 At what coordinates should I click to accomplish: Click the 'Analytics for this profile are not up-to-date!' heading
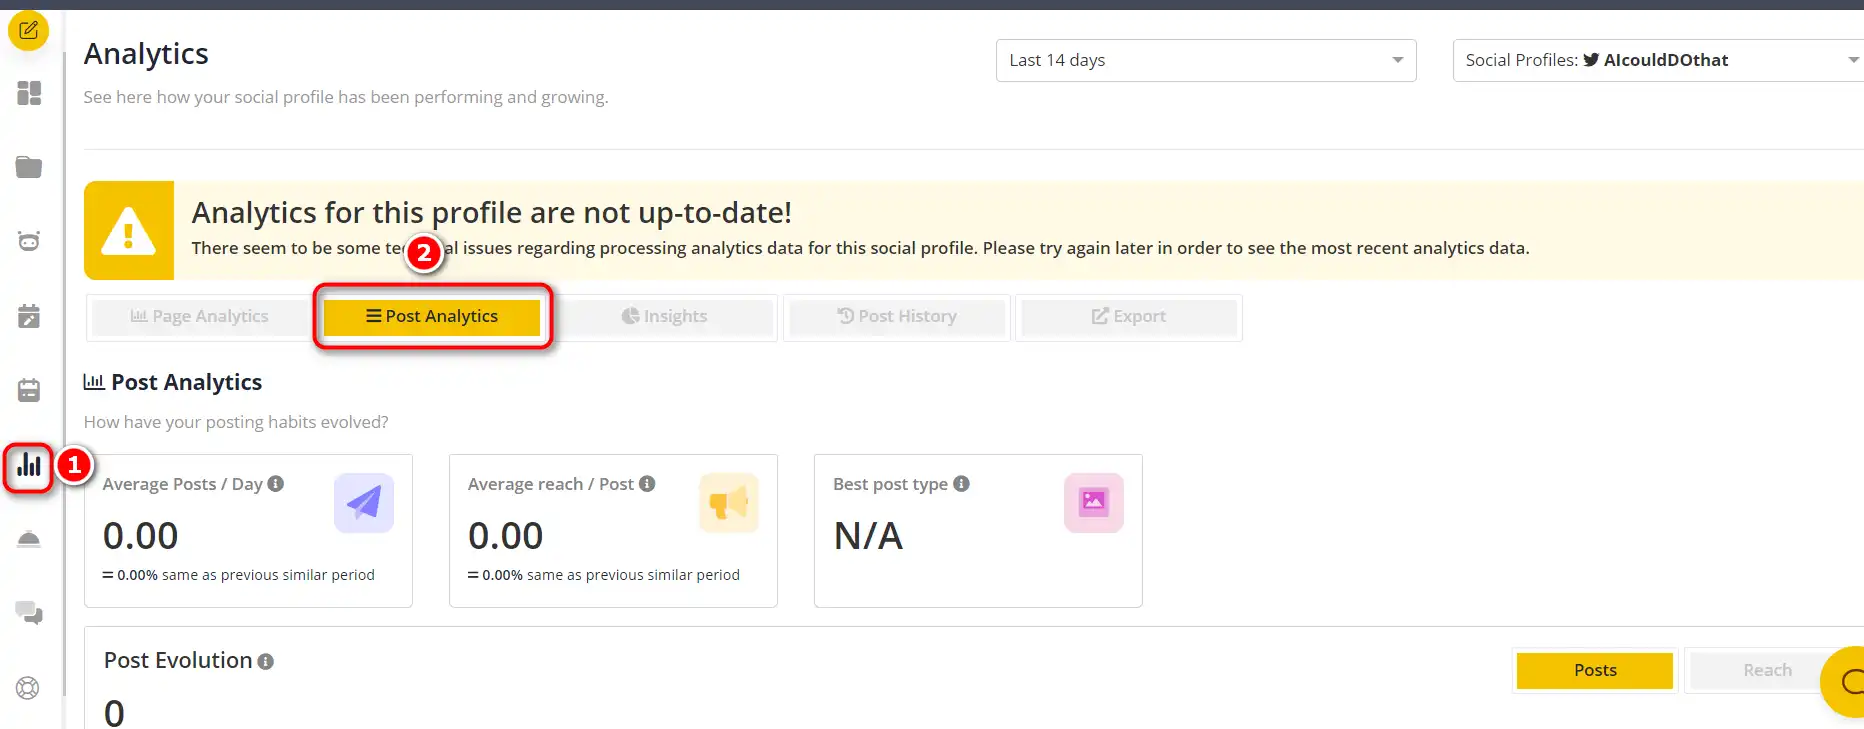(491, 212)
